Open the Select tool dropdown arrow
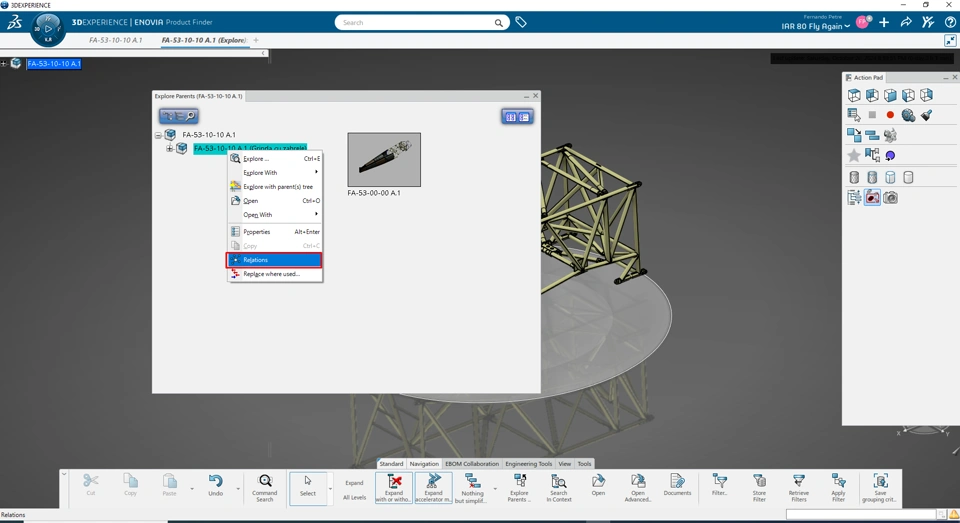 (x=330, y=489)
